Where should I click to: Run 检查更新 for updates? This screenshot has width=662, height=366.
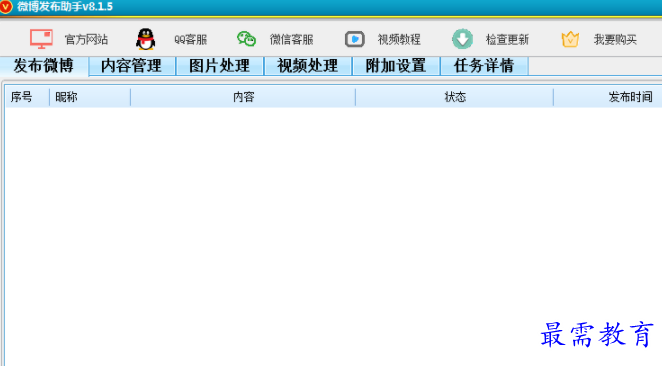[x=507, y=40]
